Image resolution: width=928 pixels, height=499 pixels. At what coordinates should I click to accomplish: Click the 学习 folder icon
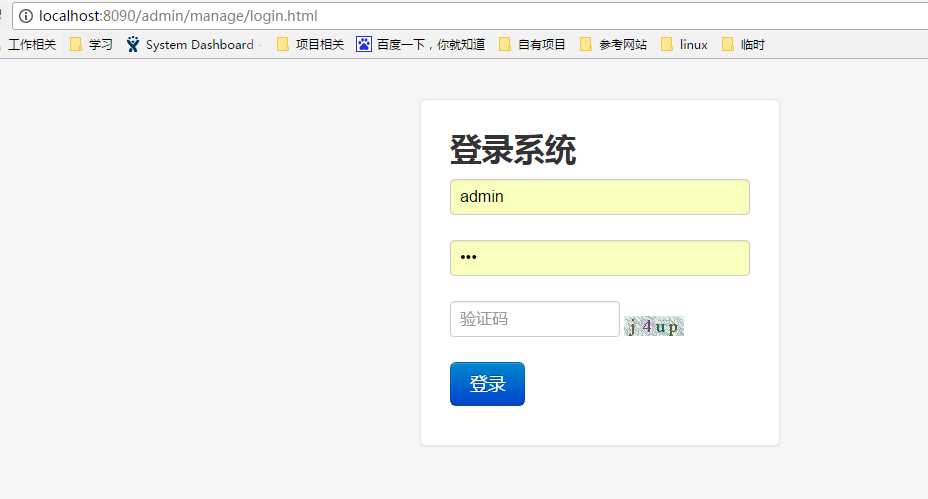click(x=75, y=44)
